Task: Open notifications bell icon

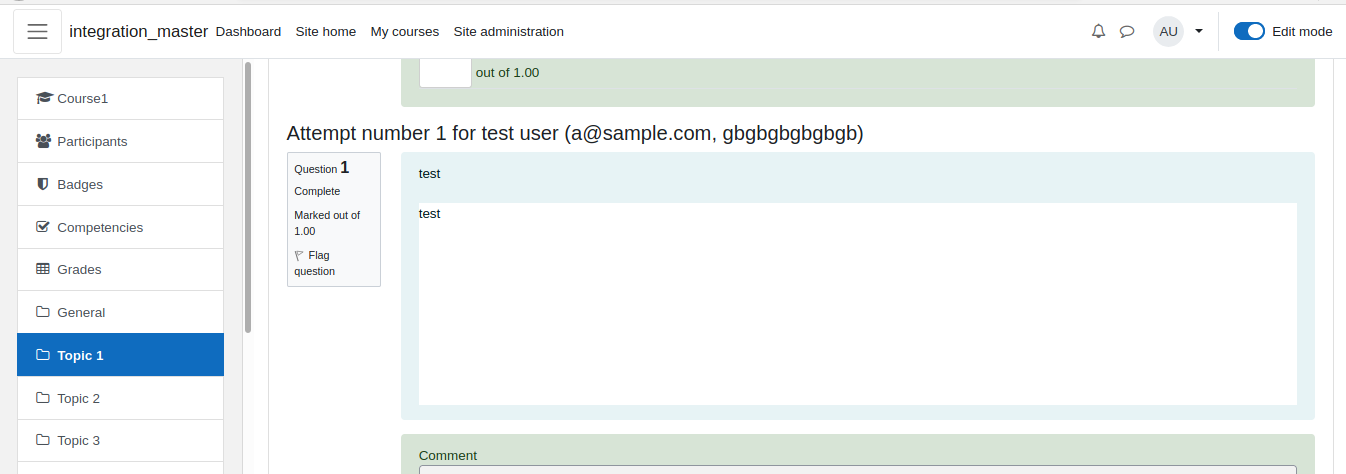Action: click(1098, 31)
